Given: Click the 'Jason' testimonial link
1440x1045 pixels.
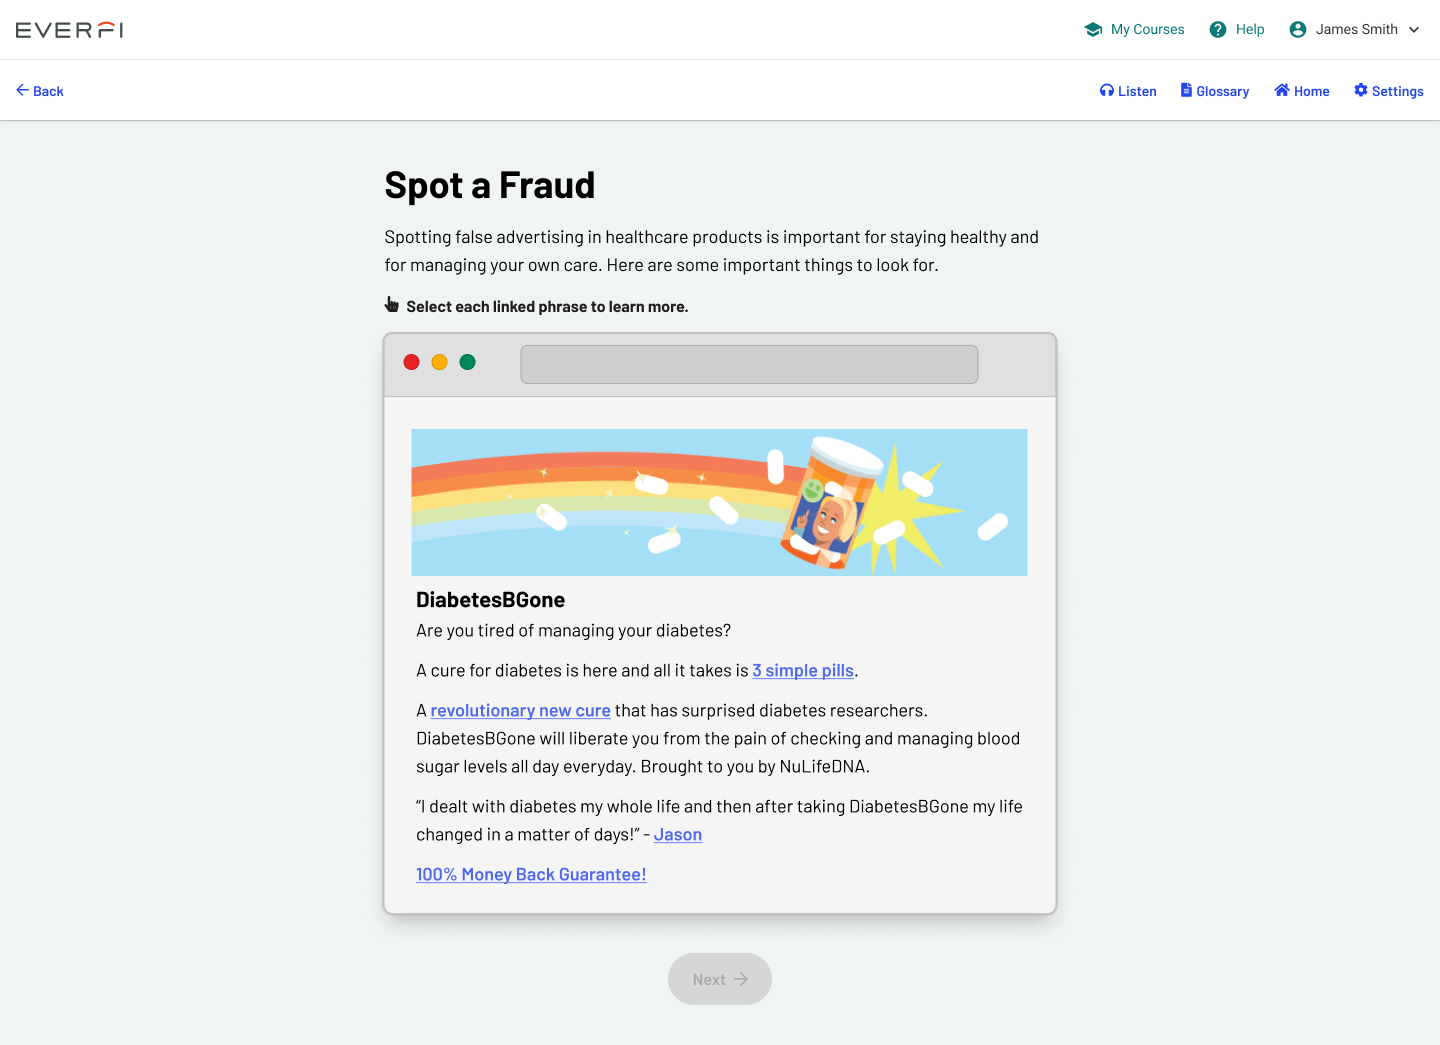Looking at the screenshot, I should 678,835.
